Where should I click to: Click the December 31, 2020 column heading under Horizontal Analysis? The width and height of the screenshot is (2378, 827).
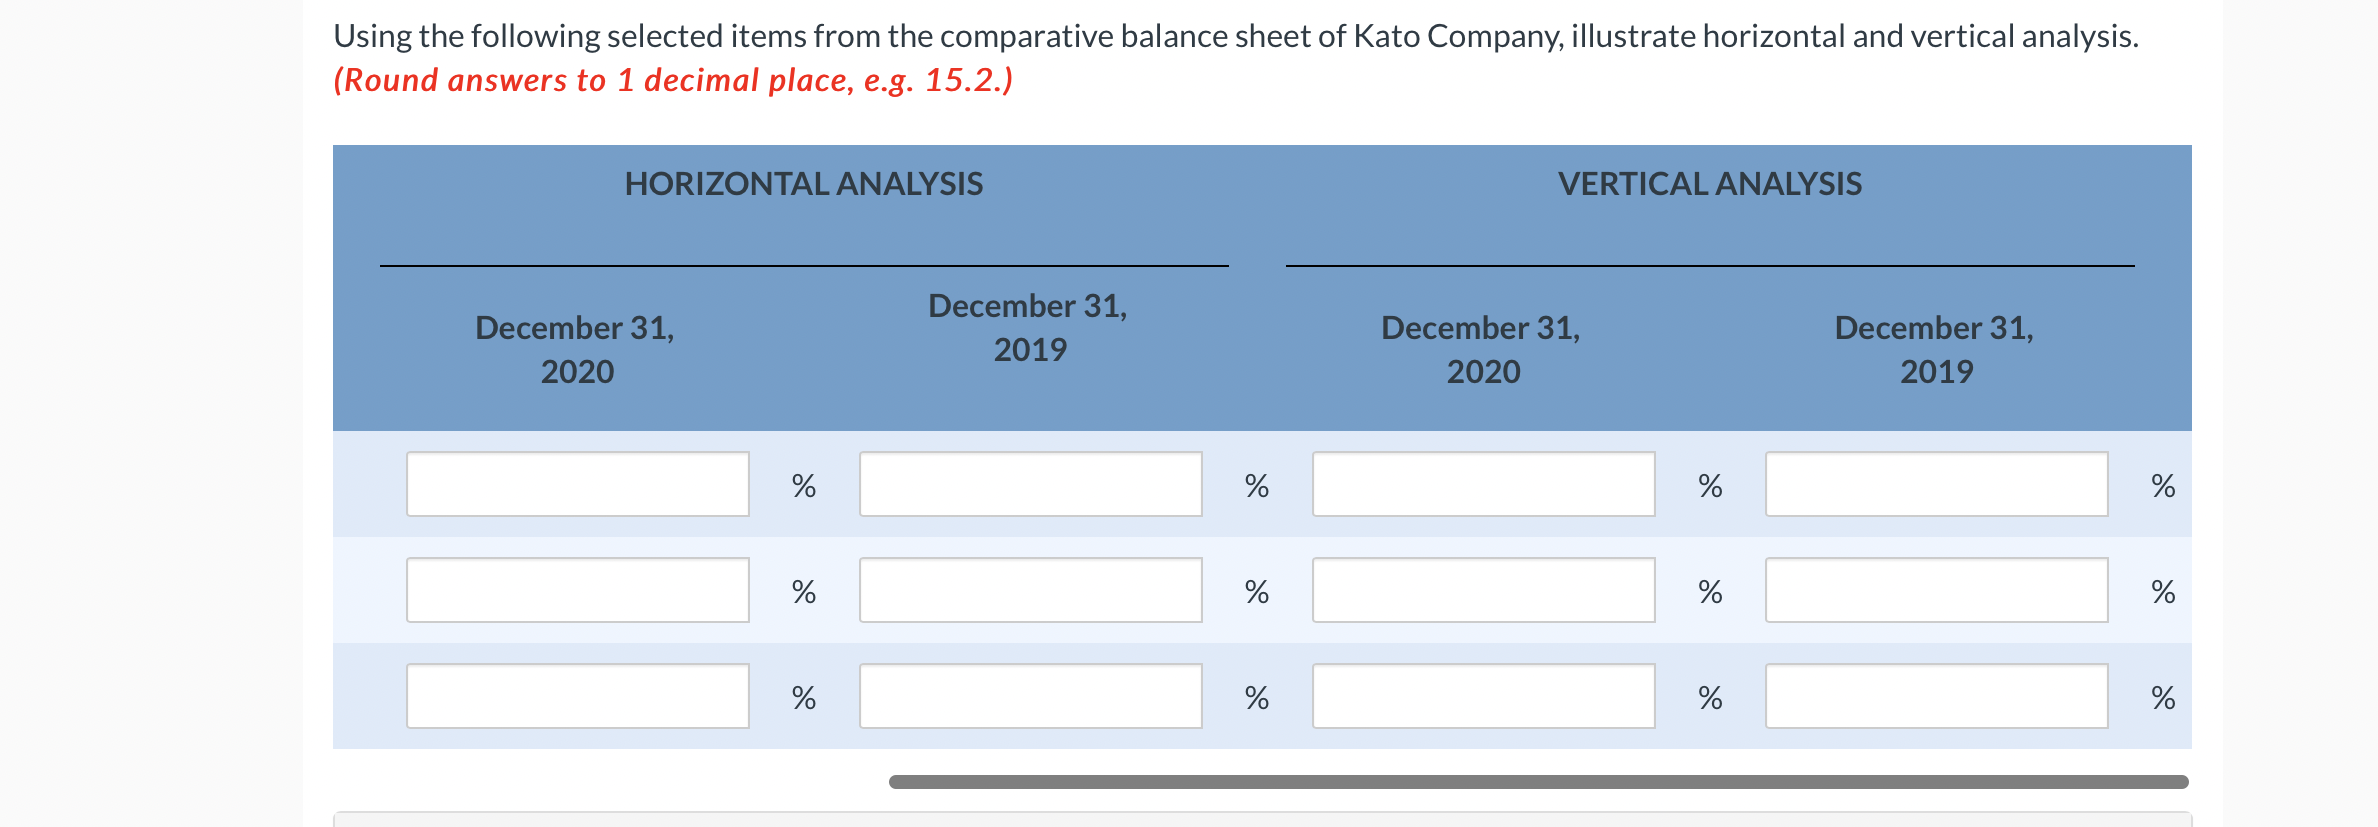click(577, 349)
